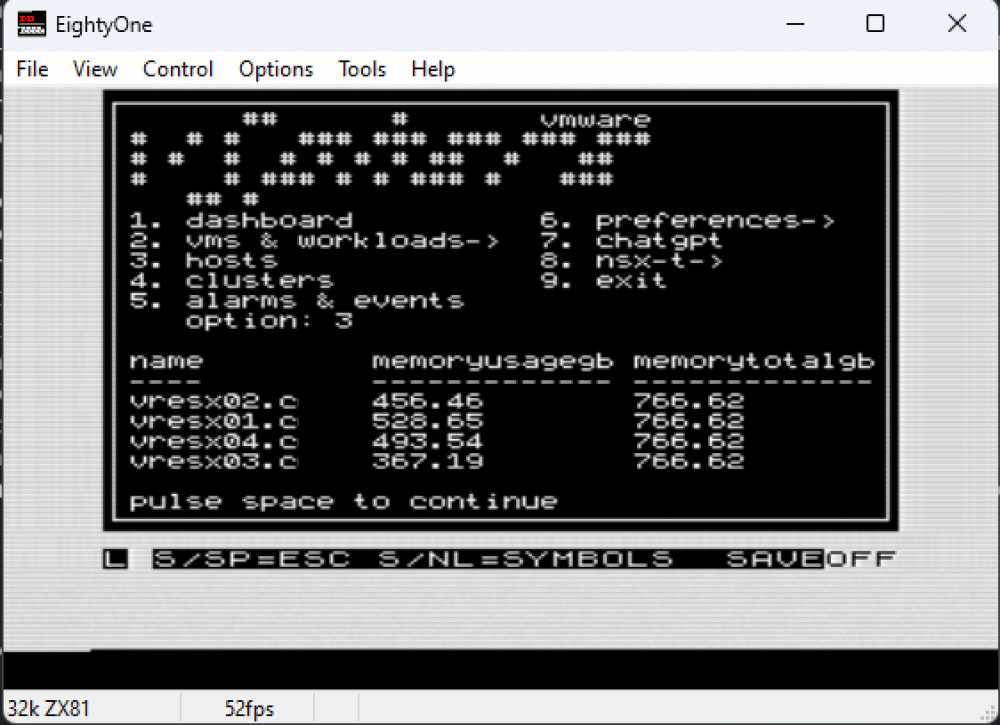Open the View menu

click(94, 69)
